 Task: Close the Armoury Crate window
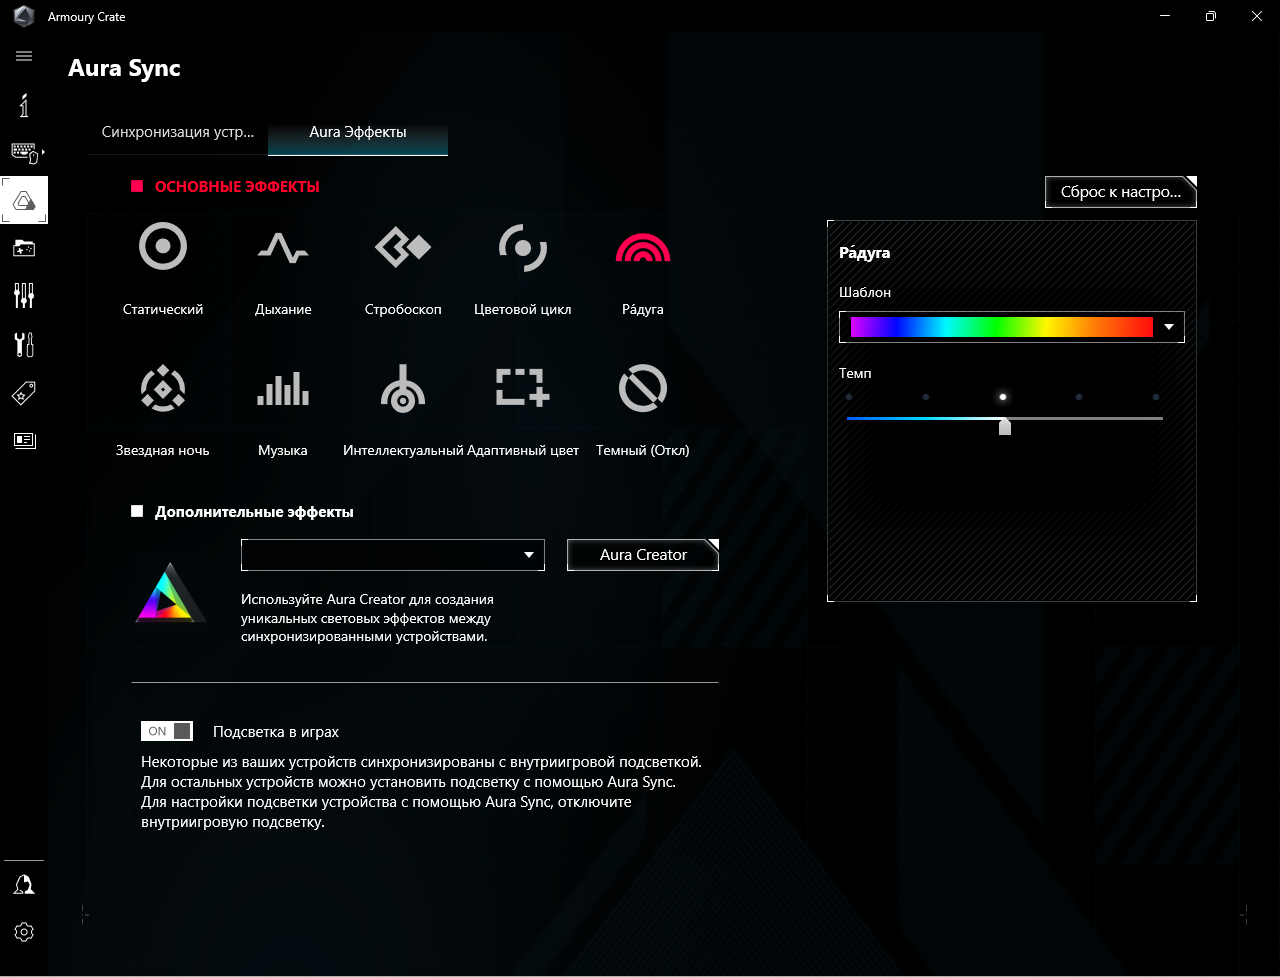click(x=1256, y=16)
